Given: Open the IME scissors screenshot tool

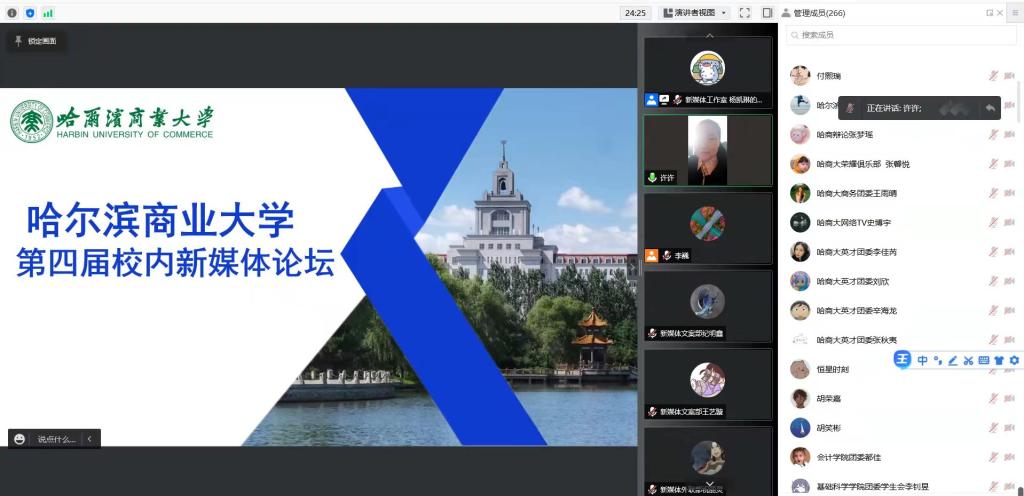Looking at the screenshot, I should 968,360.
